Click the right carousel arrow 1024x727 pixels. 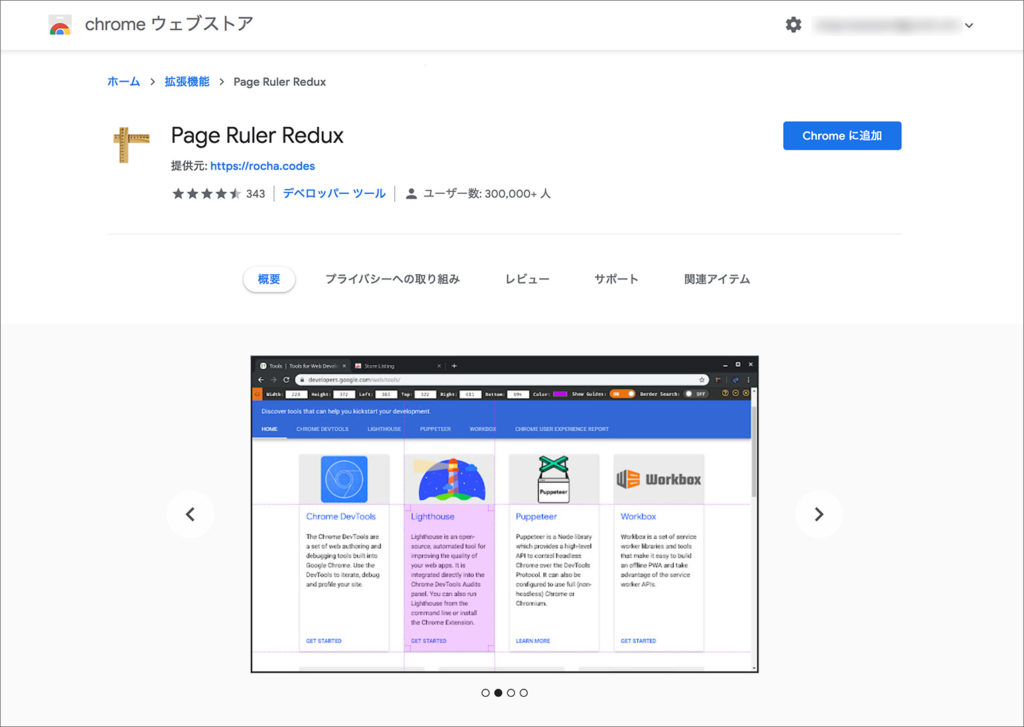[819, 514]
